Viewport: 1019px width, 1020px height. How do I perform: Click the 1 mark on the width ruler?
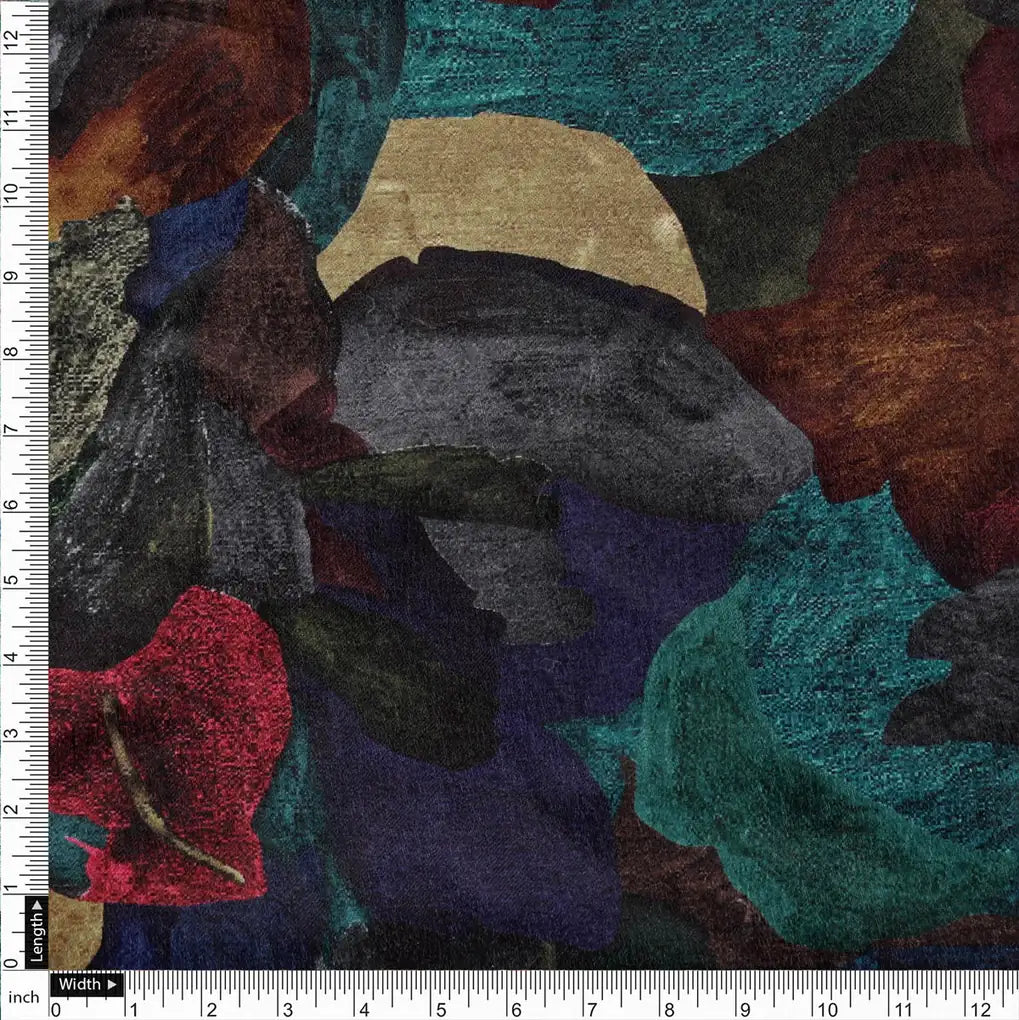pyautogui.click(x=133, y=1008)
